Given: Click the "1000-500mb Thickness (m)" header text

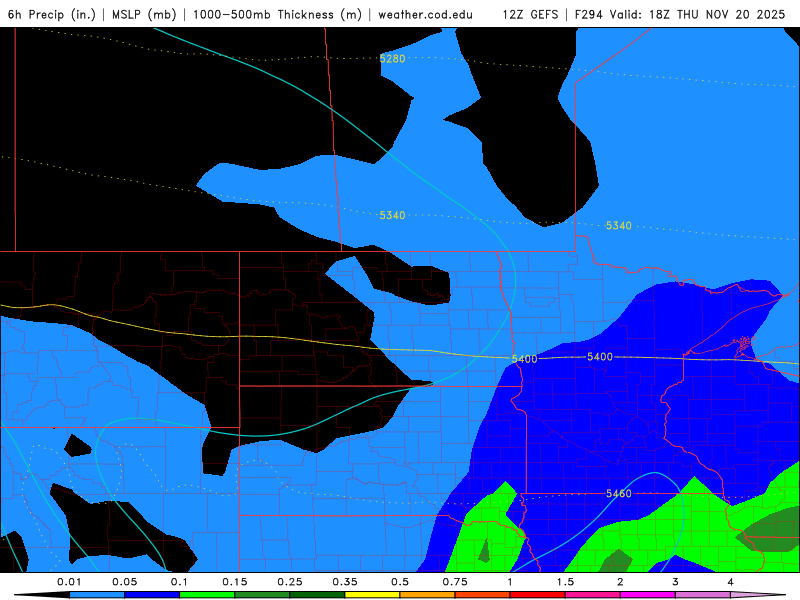Looking at the screenshot, I should pyautogui.click(x=277, y=14).
